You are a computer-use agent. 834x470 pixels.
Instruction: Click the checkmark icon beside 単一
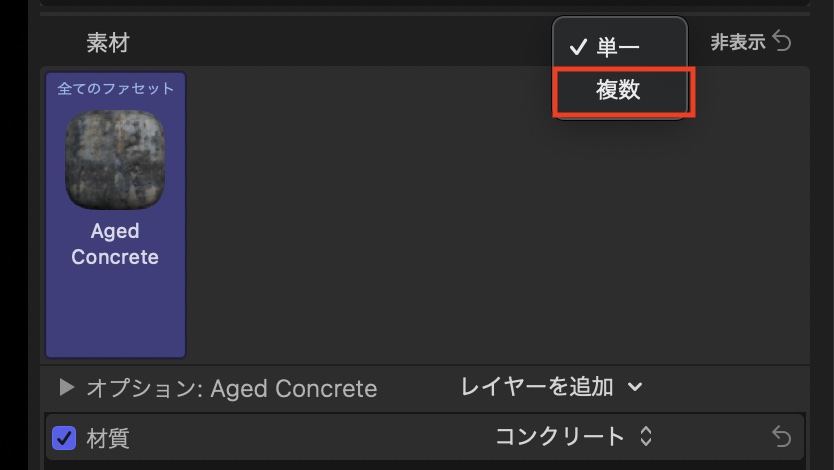[577, 47]
